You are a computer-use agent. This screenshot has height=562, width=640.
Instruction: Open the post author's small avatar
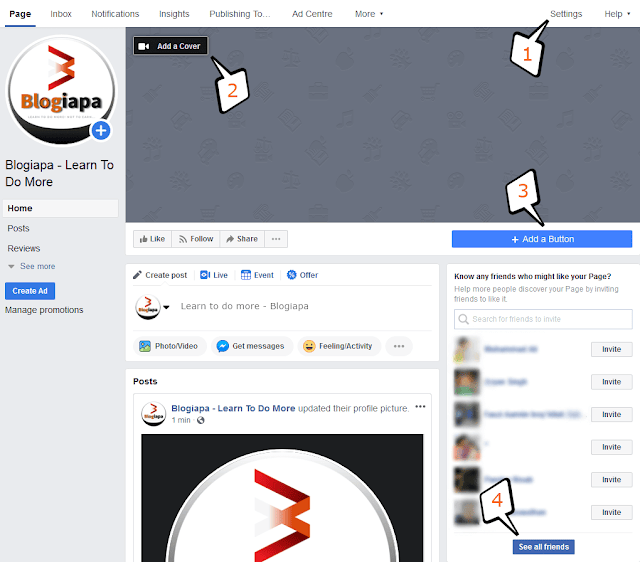153,413
